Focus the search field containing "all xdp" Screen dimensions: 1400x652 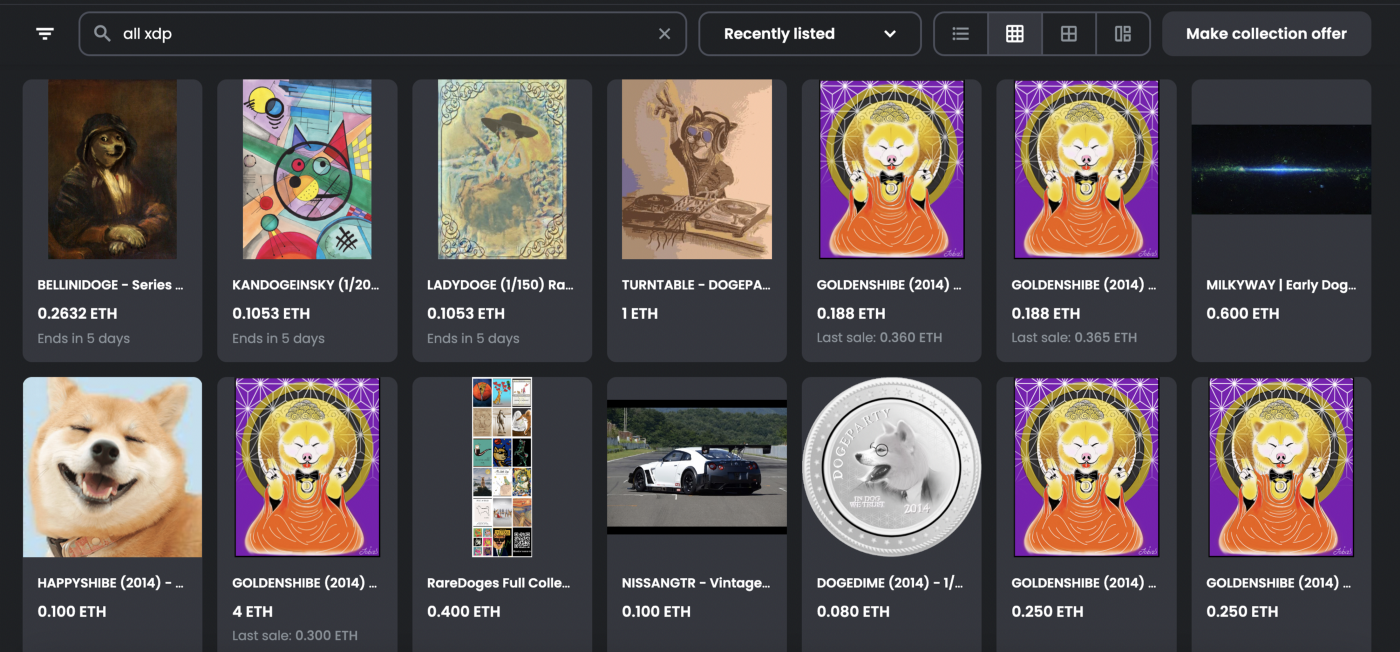[x=383, y=34]
